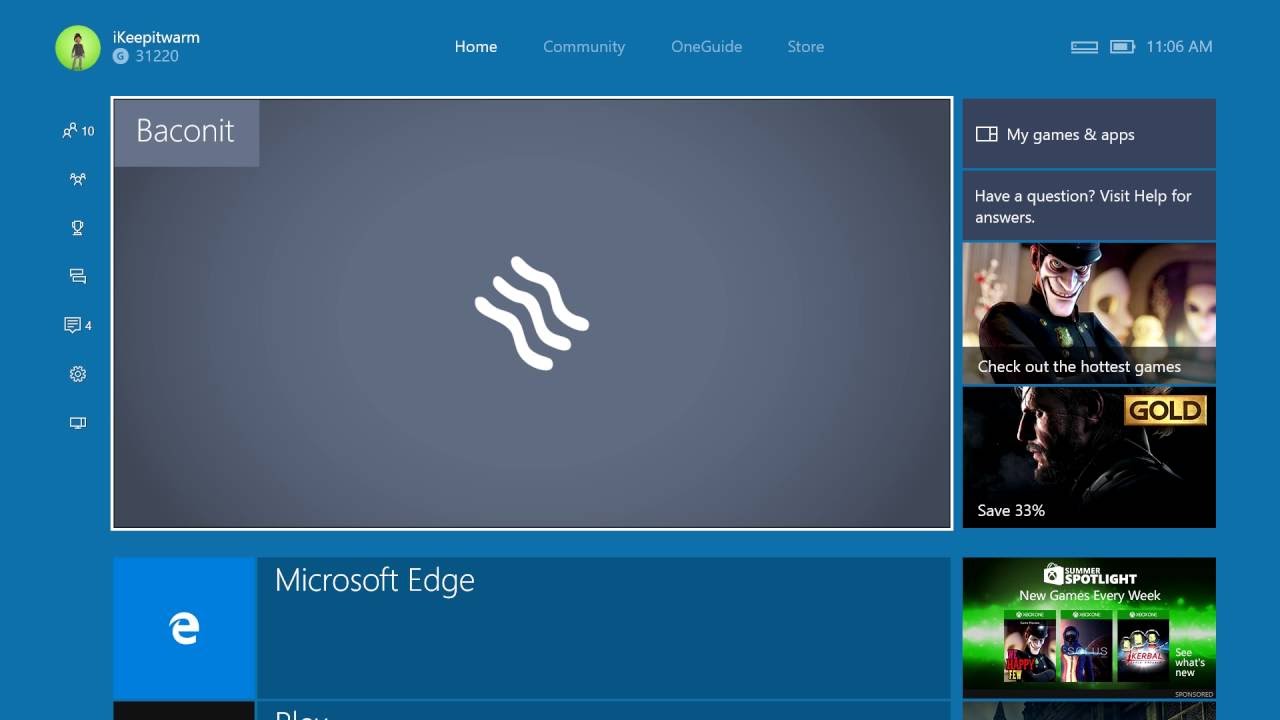Screen dimensions: 1280x720
Task: Click the Baconit title label
Action: 186,131
